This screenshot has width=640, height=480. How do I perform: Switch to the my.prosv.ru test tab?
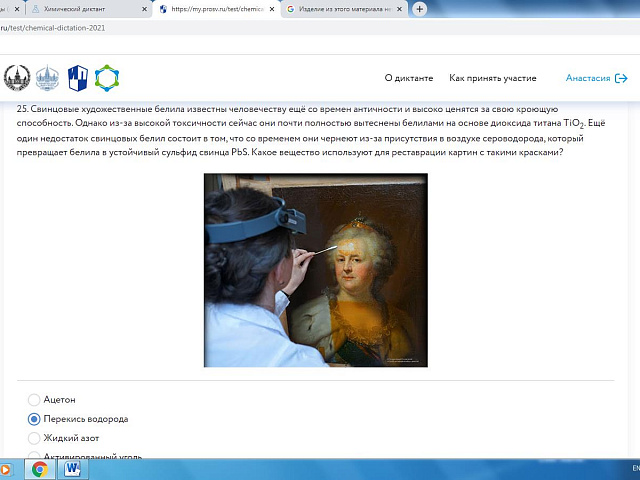pos(216,9)
